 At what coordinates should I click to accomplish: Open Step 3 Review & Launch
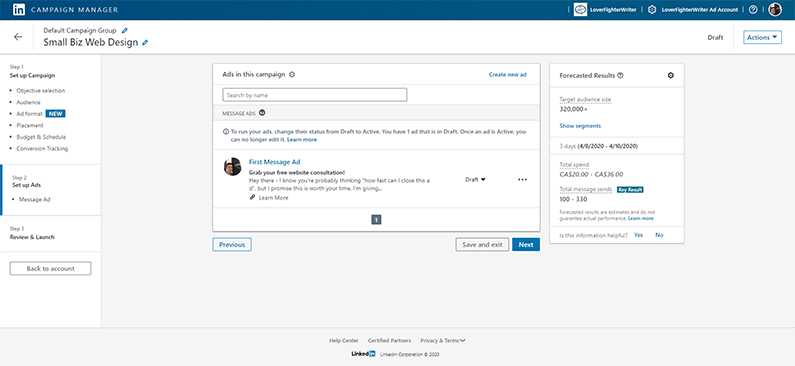click(32, 237)
